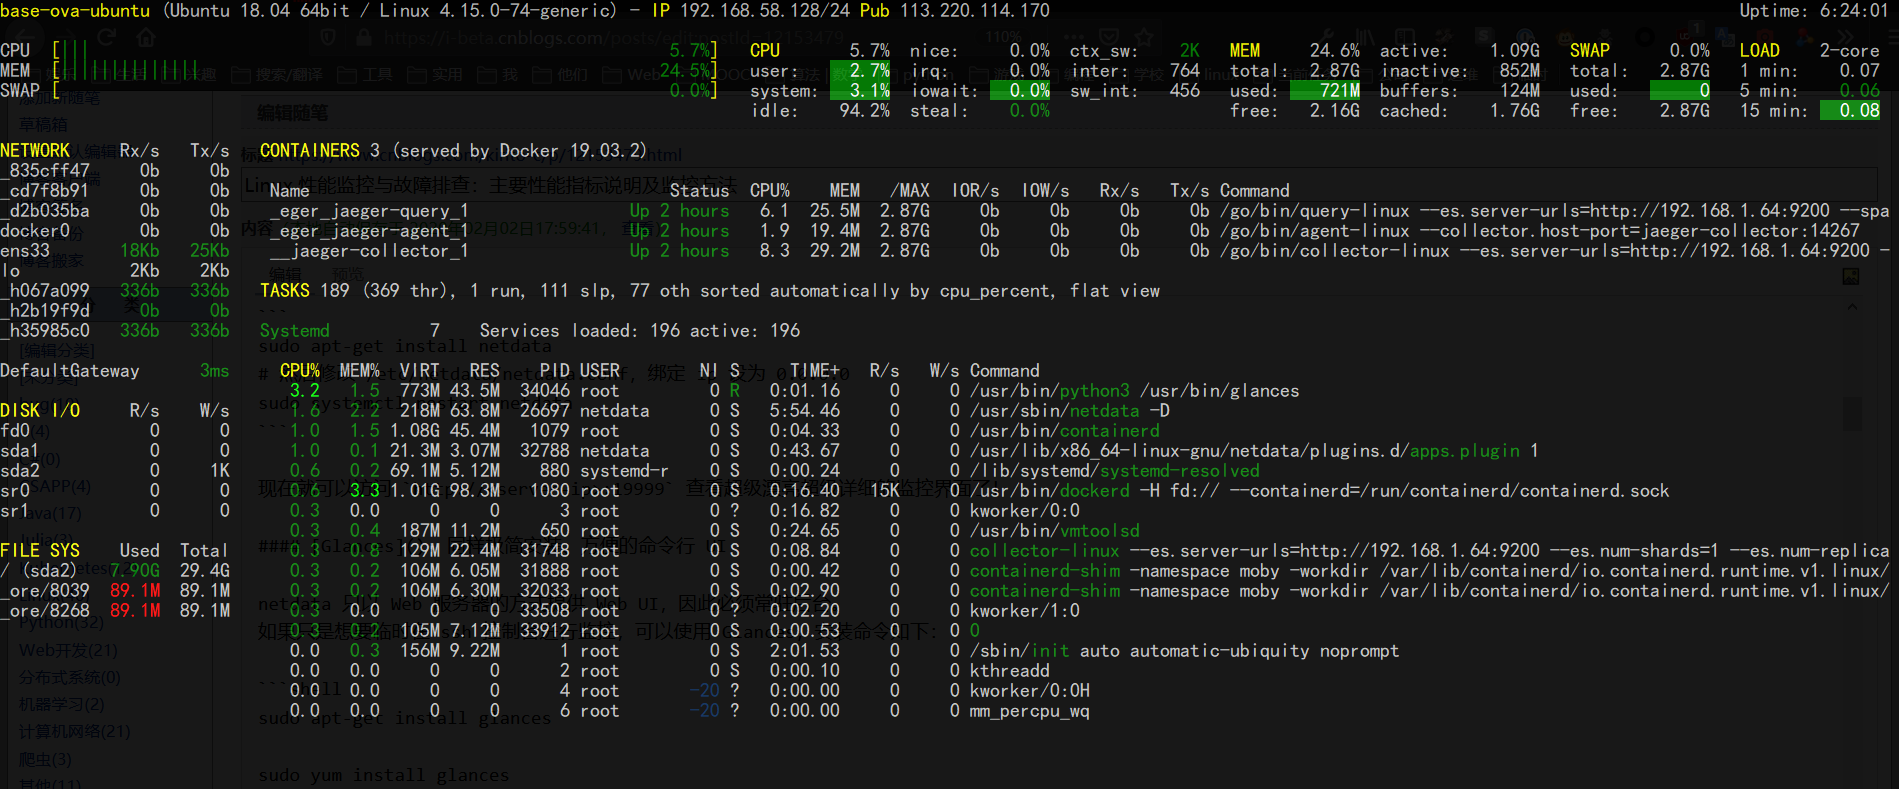The image size is (1899, 789).
Task: Click the sw_int value 456
Action: pos(1184,91)
